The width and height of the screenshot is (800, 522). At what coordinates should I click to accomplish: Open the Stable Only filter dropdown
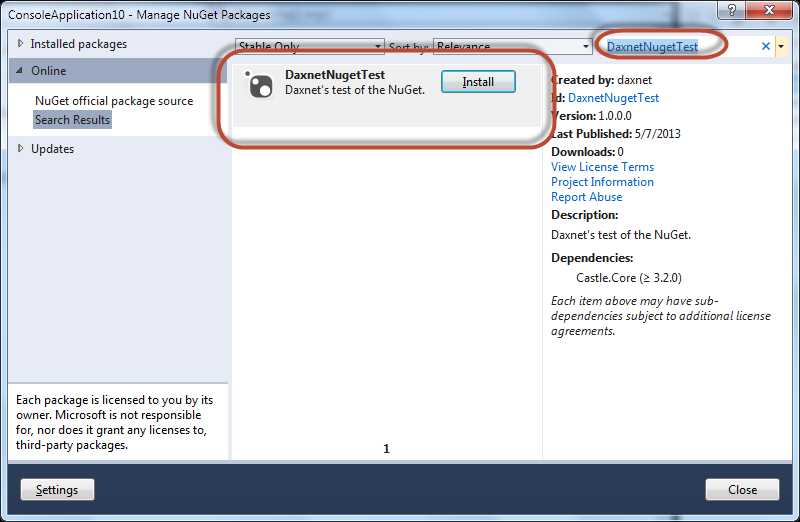[310, 46]
